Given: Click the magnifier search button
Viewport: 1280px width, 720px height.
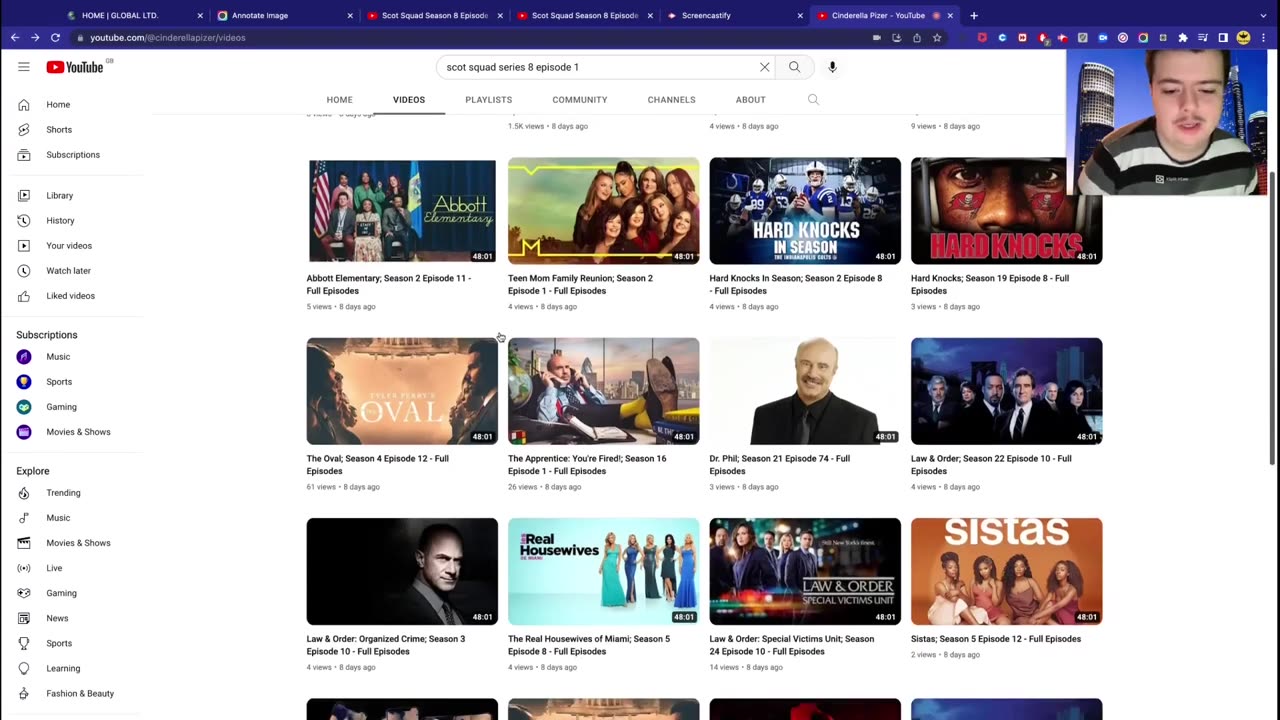Looking at the screenshot, I should pos(794,67).
